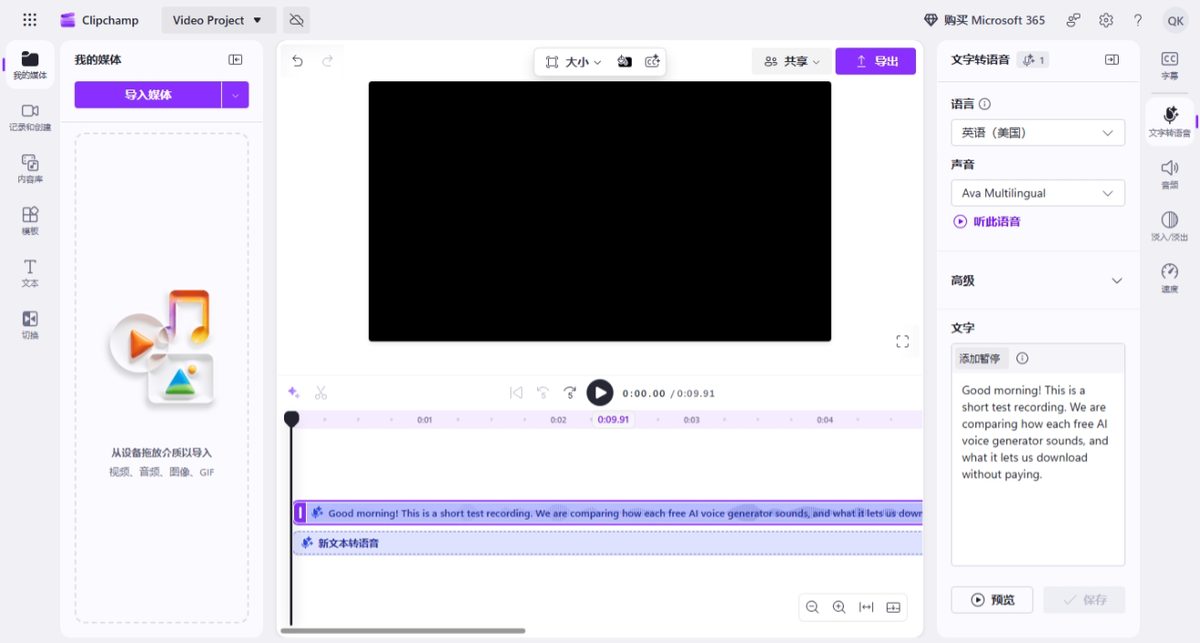Screen dimensions: 1200x643
Task: Open the 文字转语音 right sidebar tab
Action: 1170,121
